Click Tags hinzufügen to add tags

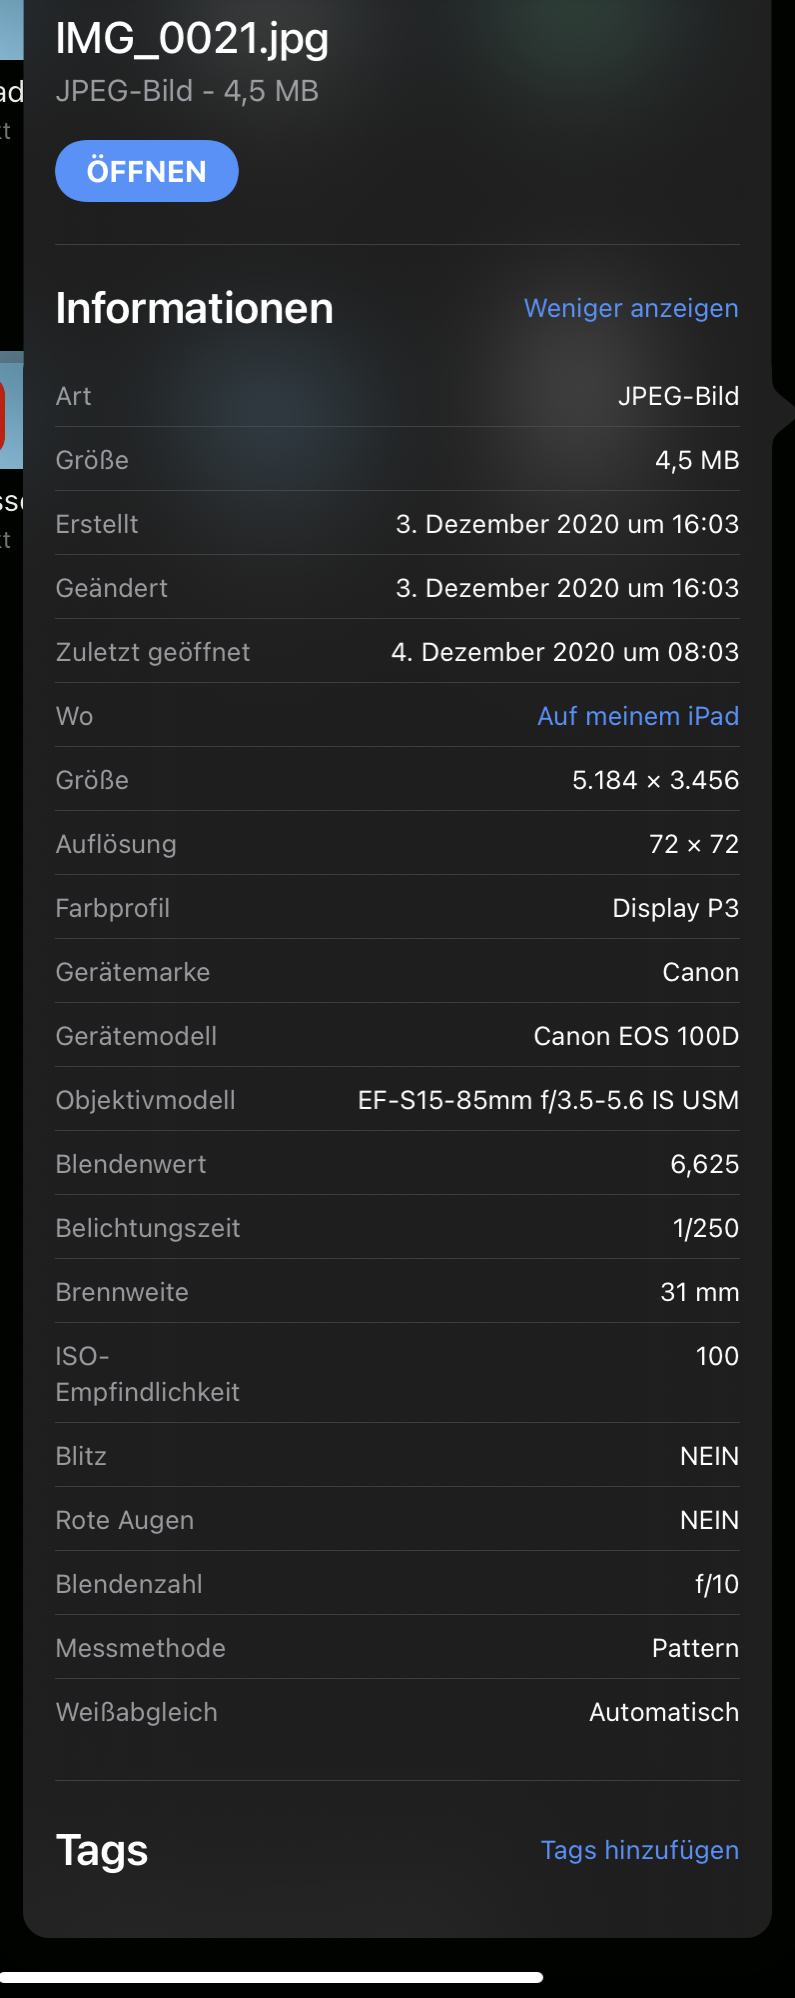[x=639, y=1850]
